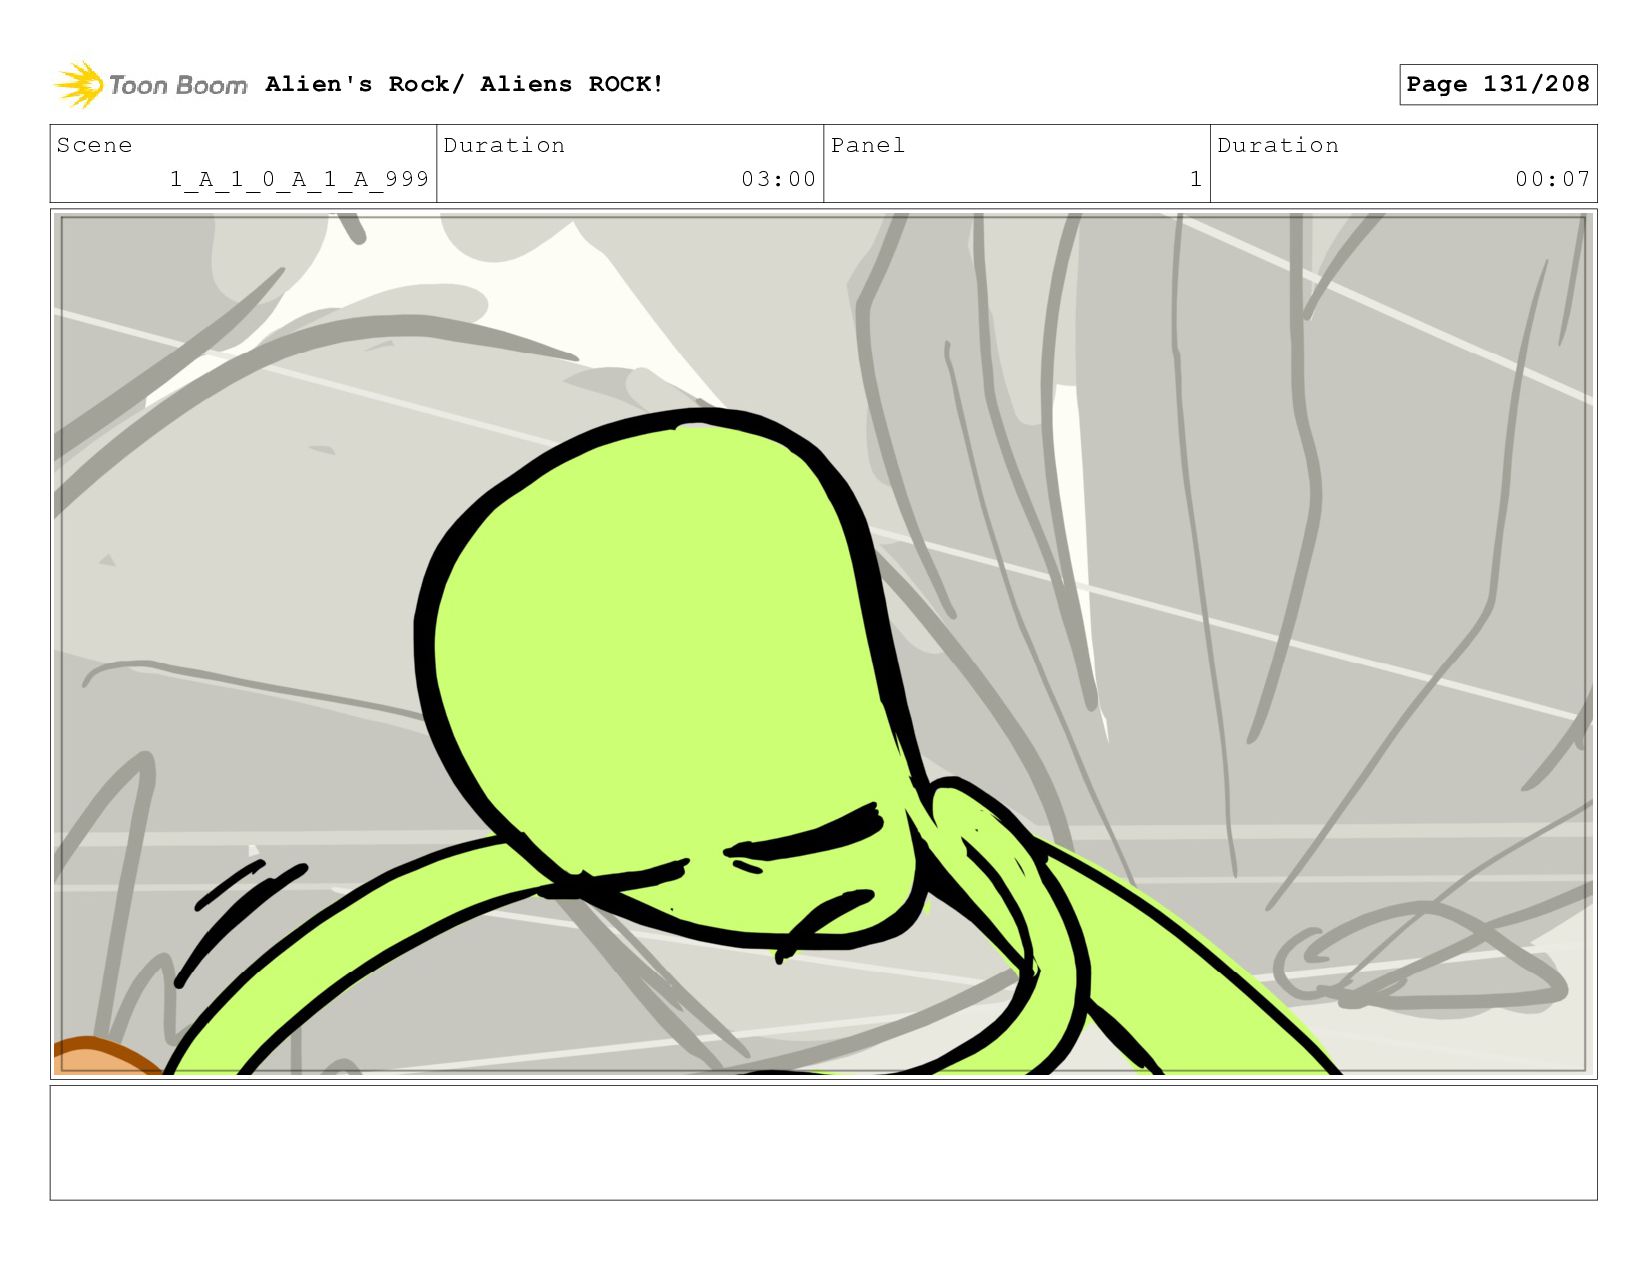Click the Toon Boom logo
The height and width of the screenshot is (1275, 1650).
pos(150,85)
